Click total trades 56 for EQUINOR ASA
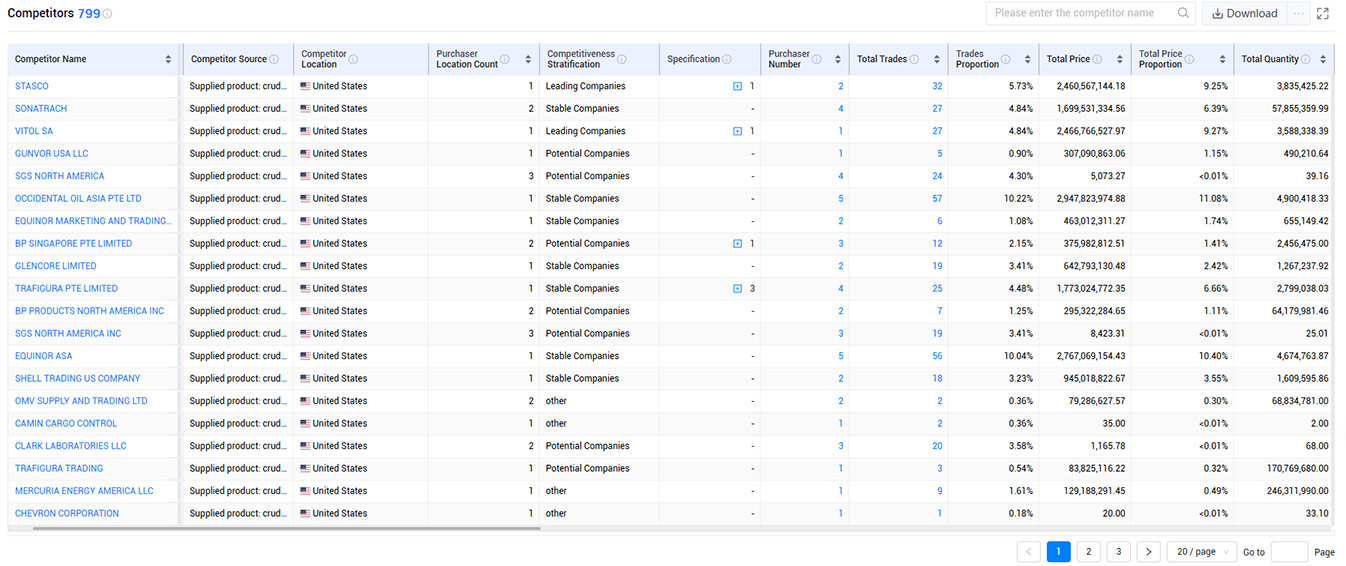This screenshot has height=566, width=1346. coord(937,356)
